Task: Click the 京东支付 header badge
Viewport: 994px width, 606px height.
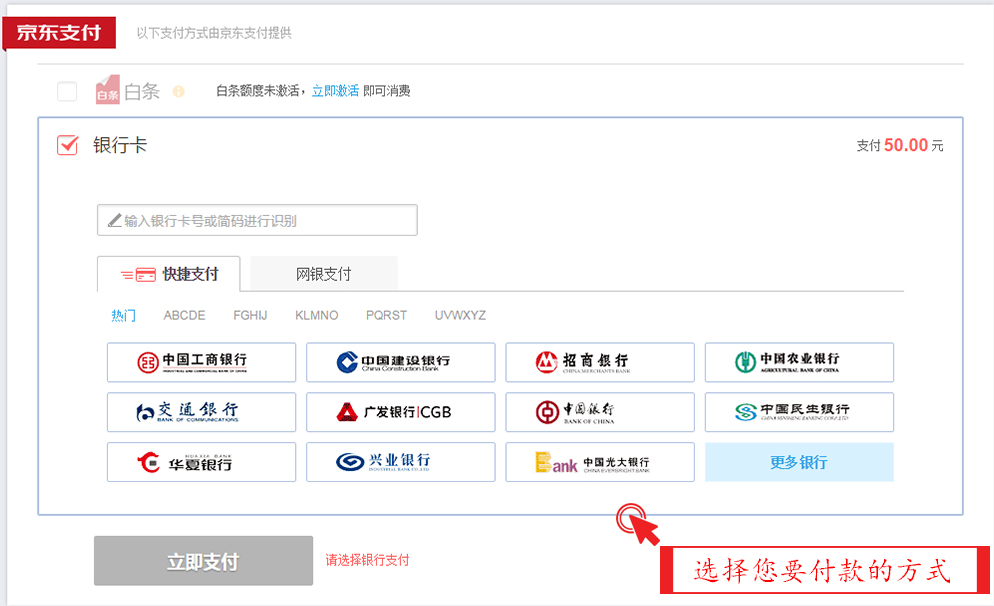Action: (59, 32)
